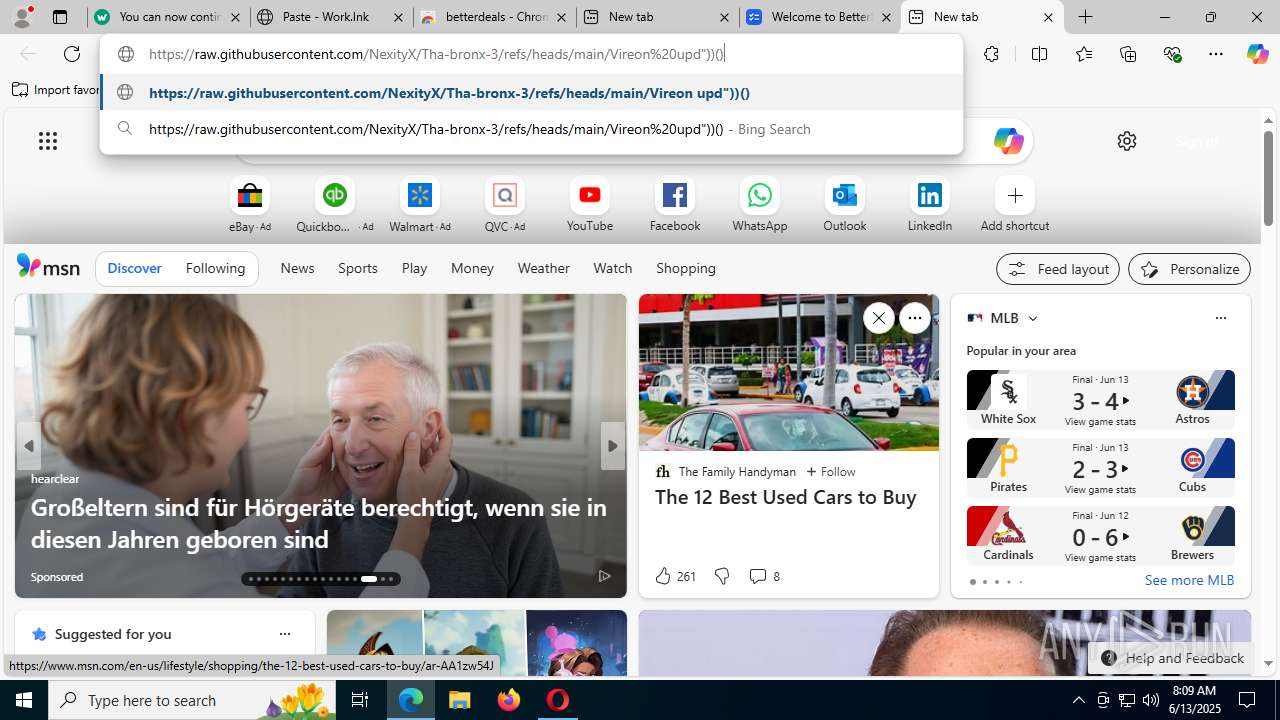This screenshot has height=720, width=1280.
Task: Open the used cars article thumbnail
Action: click(789, 372)
